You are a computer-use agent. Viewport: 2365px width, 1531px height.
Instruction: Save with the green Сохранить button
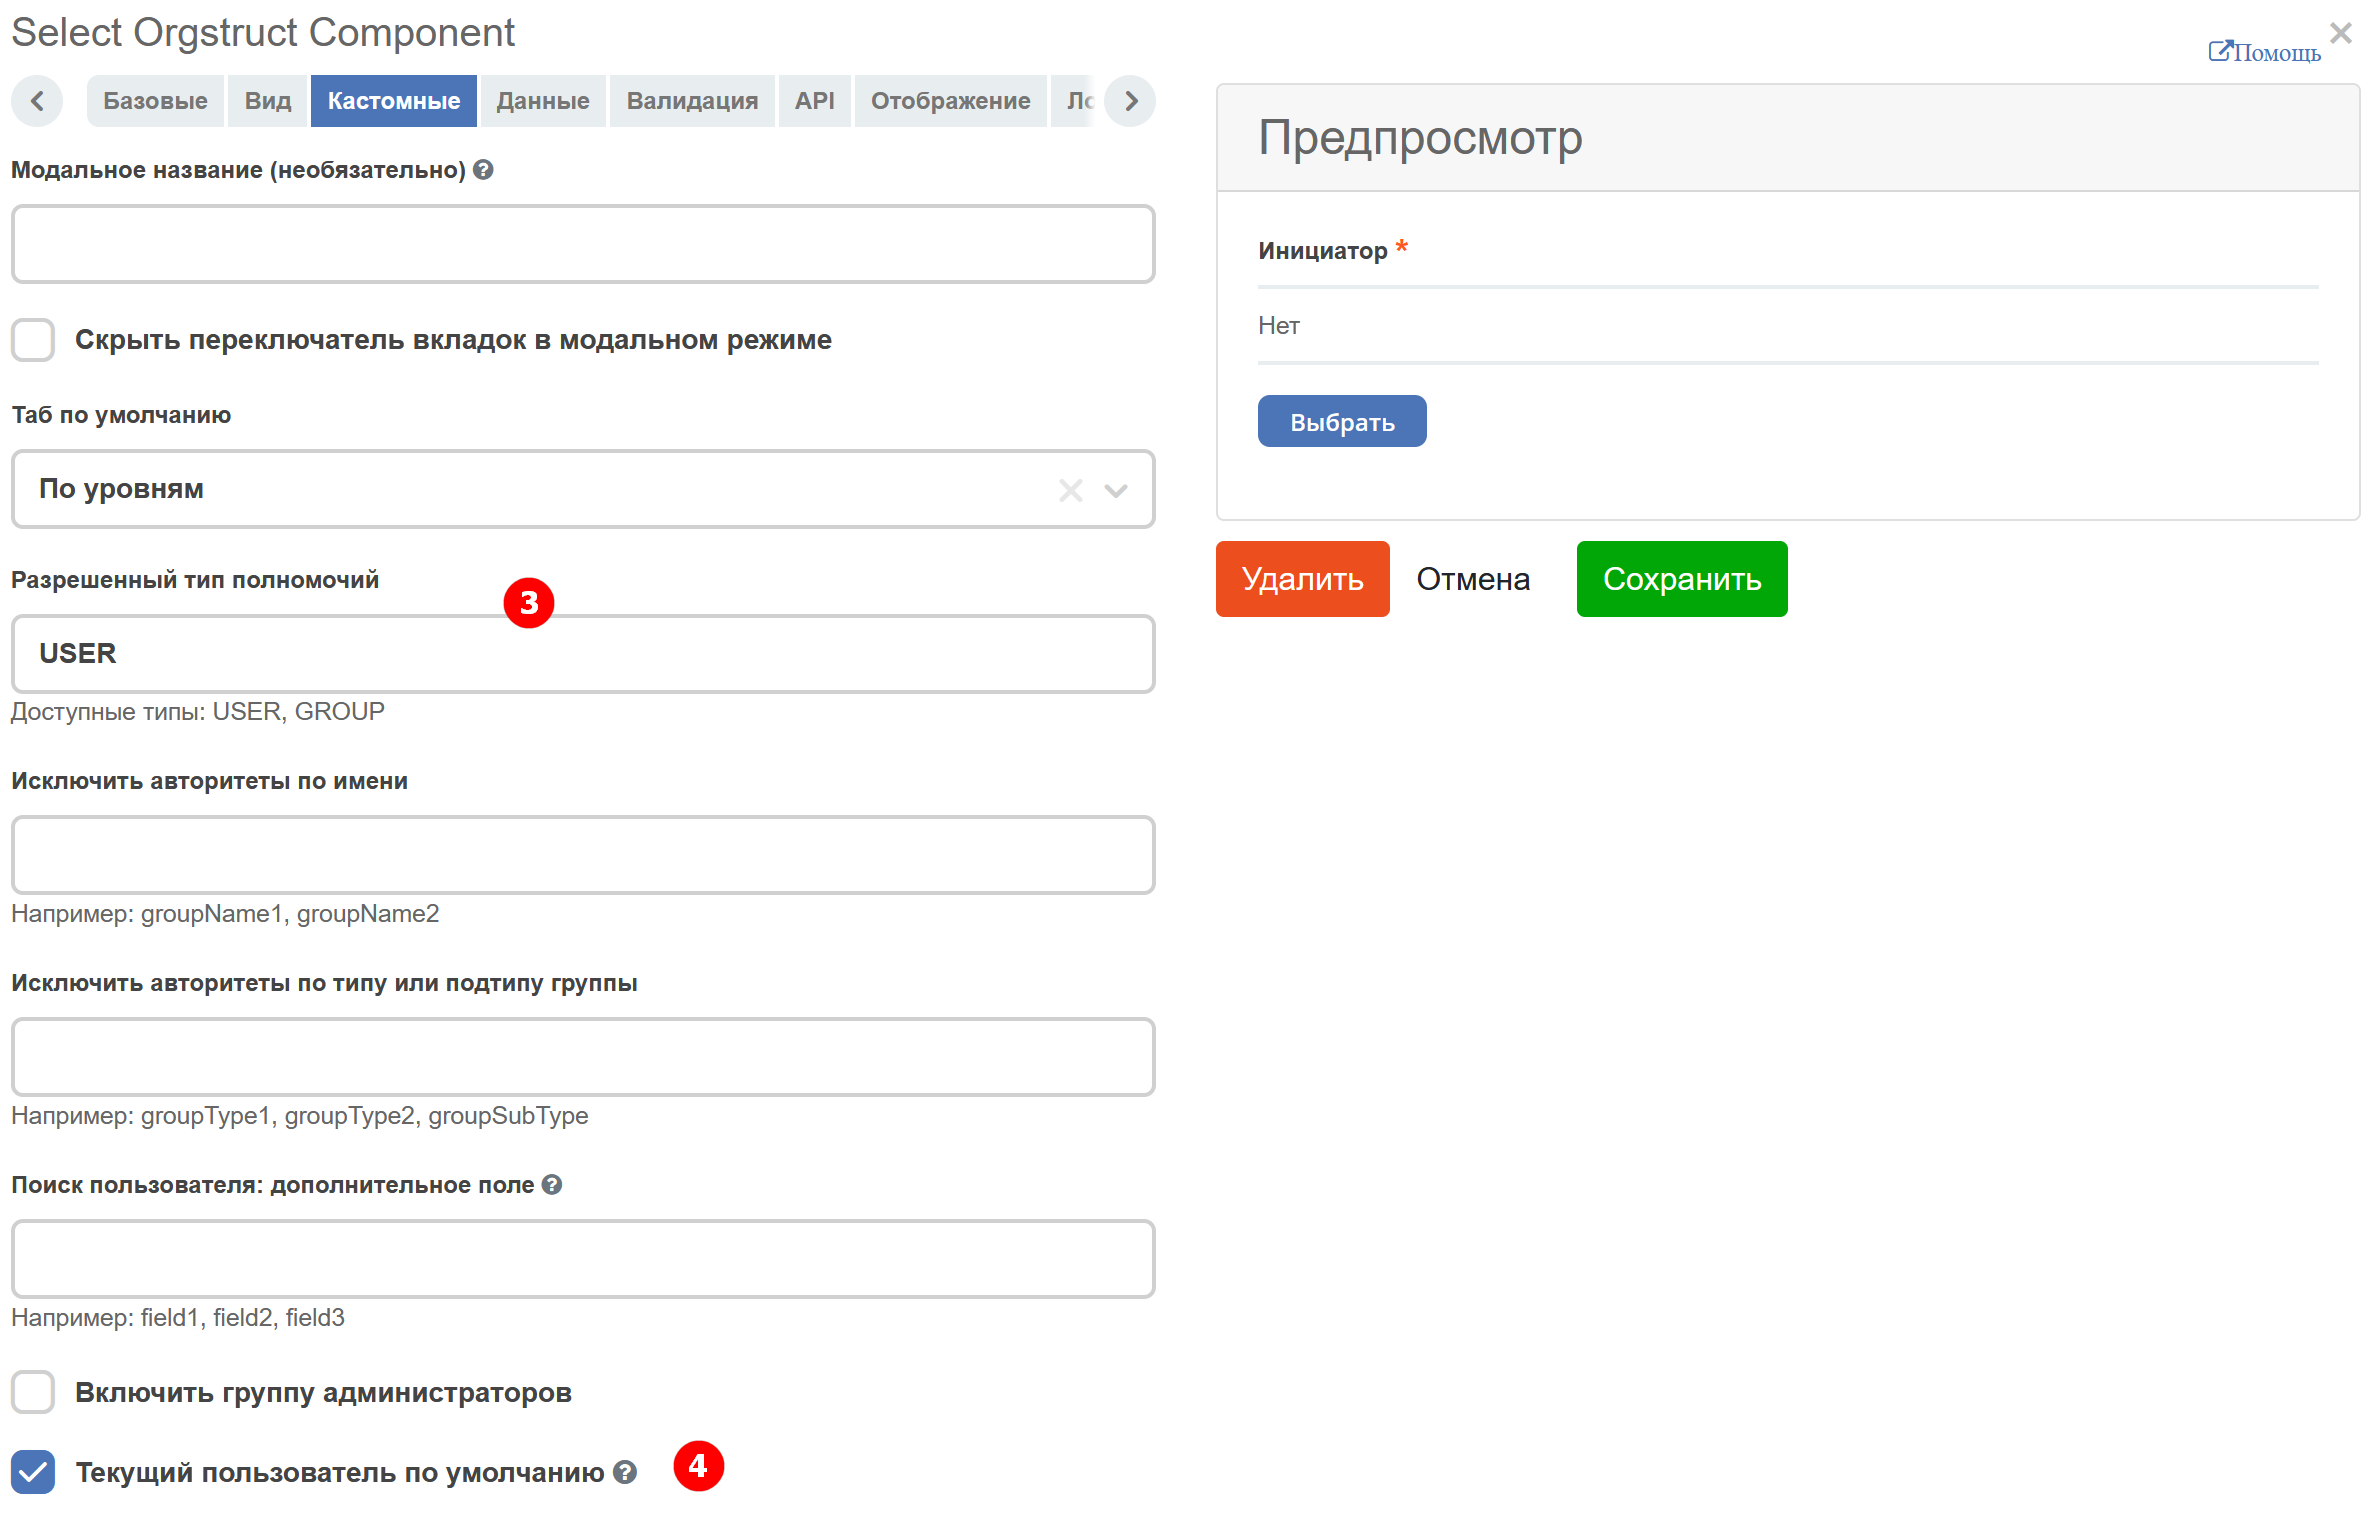coord(1682,579)
